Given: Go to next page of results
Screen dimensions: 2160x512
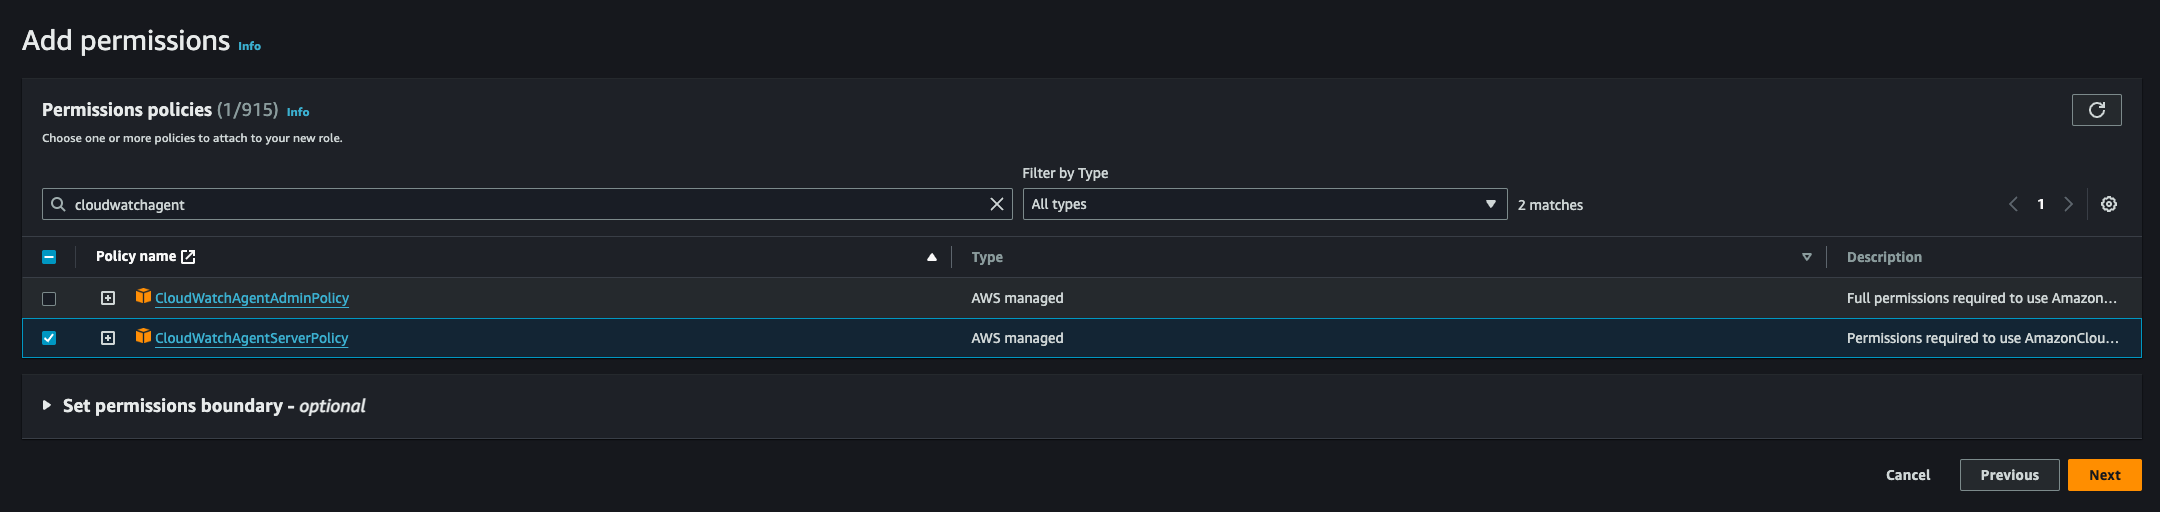Looking at the screenshot, I should 2068,204.
